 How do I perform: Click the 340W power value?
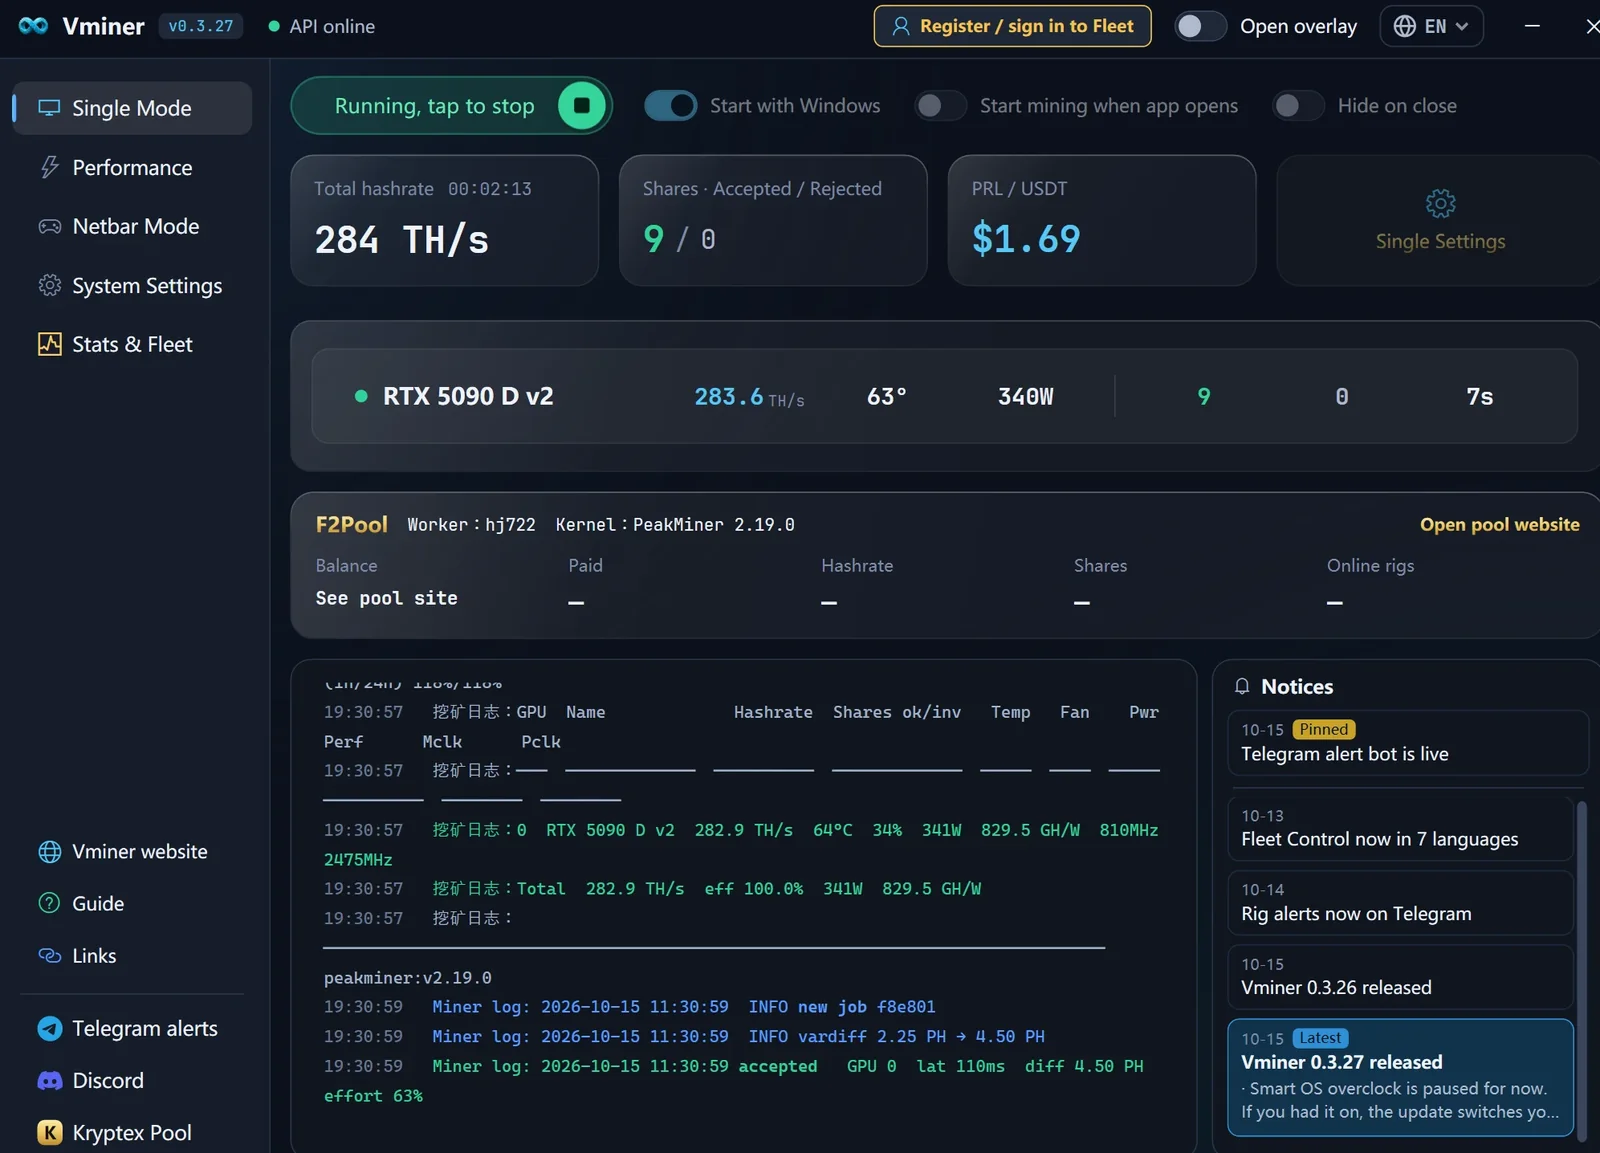pos(1025,397)
